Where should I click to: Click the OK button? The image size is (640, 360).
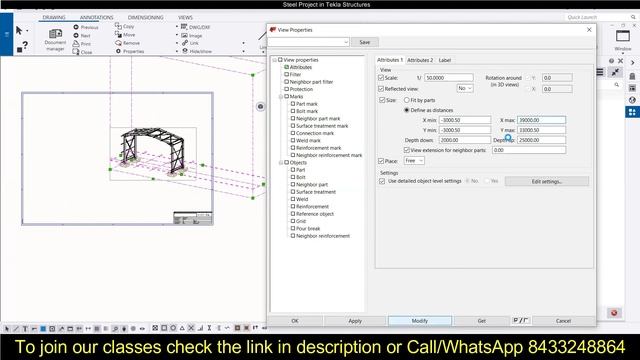point(295,321)
